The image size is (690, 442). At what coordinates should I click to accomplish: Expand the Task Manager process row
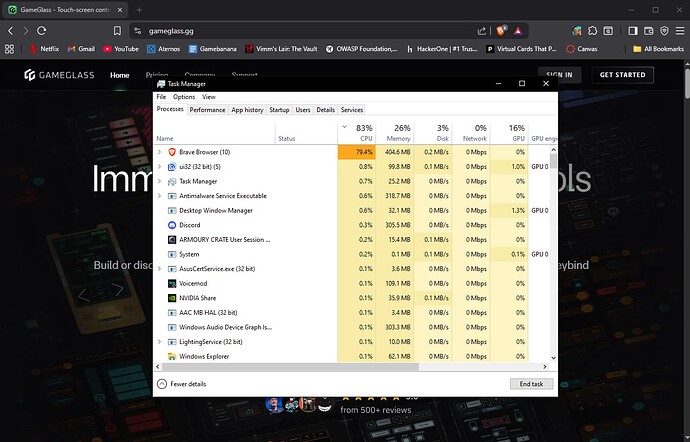(159, 181)
